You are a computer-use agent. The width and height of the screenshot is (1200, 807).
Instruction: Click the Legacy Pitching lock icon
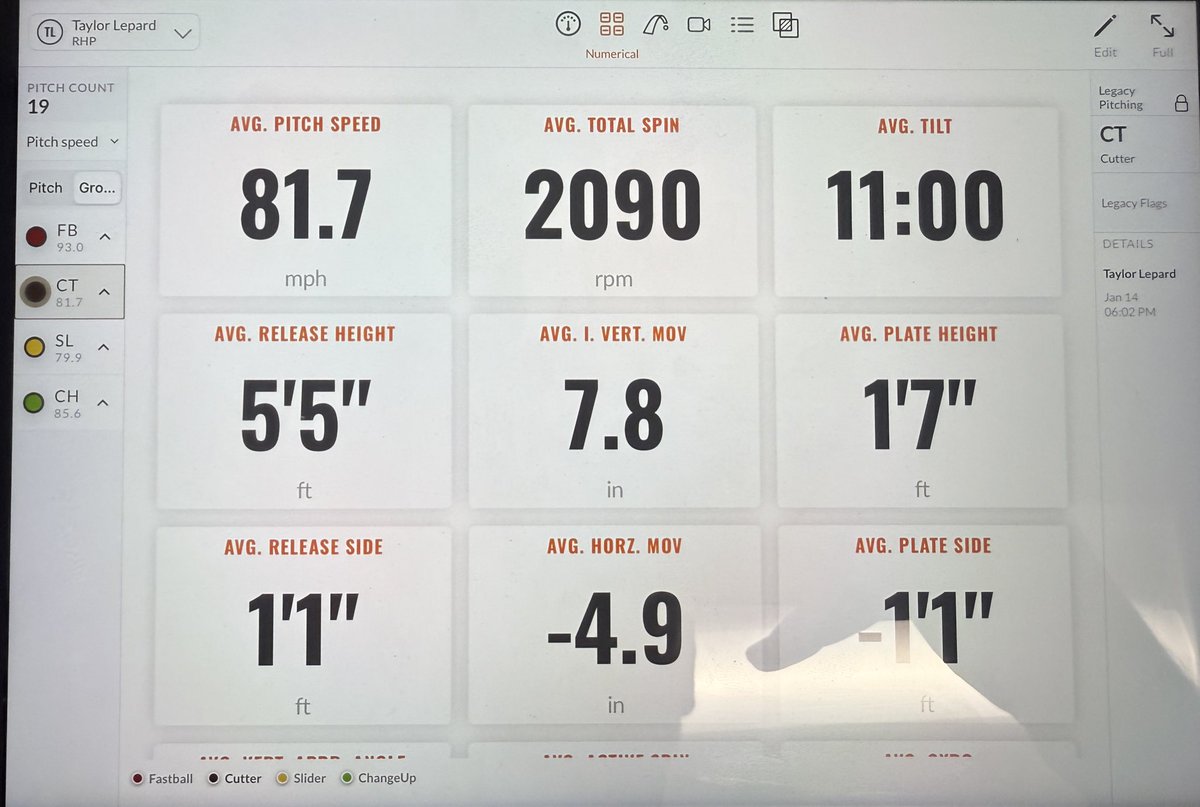1181,103
